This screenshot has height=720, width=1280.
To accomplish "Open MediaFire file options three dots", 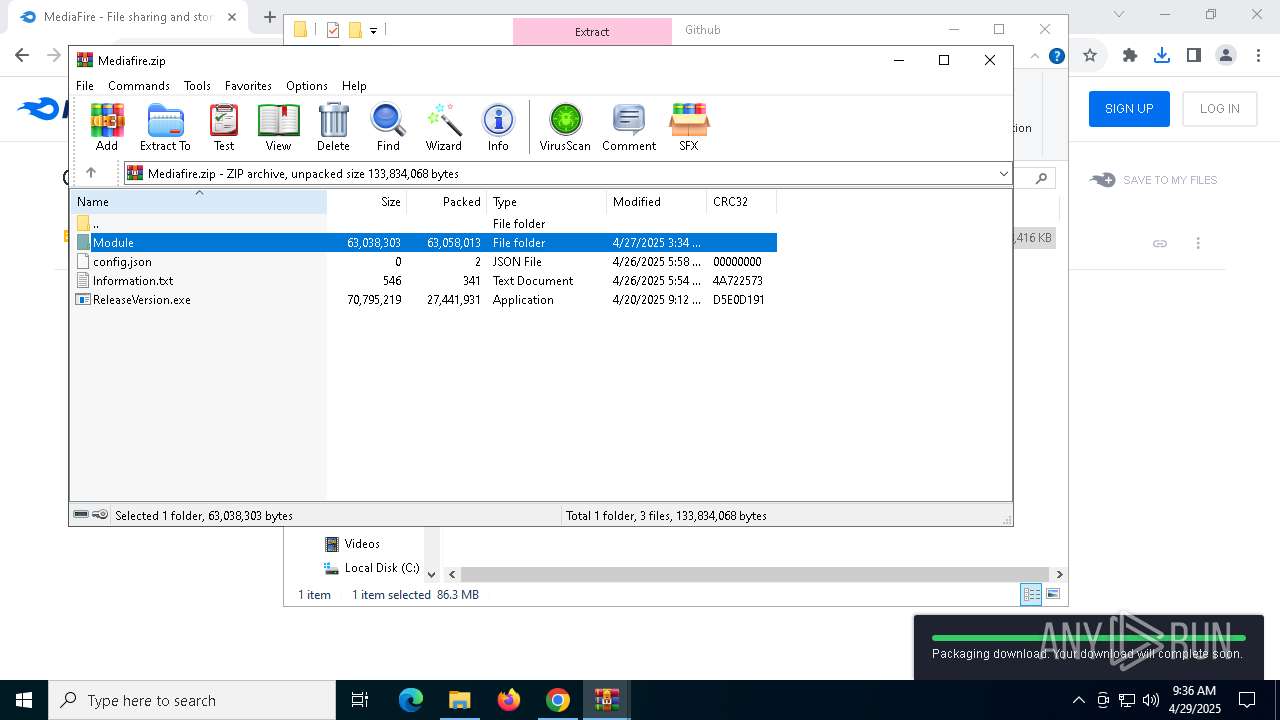I will pyautogui.click(x=1198, y=243).
